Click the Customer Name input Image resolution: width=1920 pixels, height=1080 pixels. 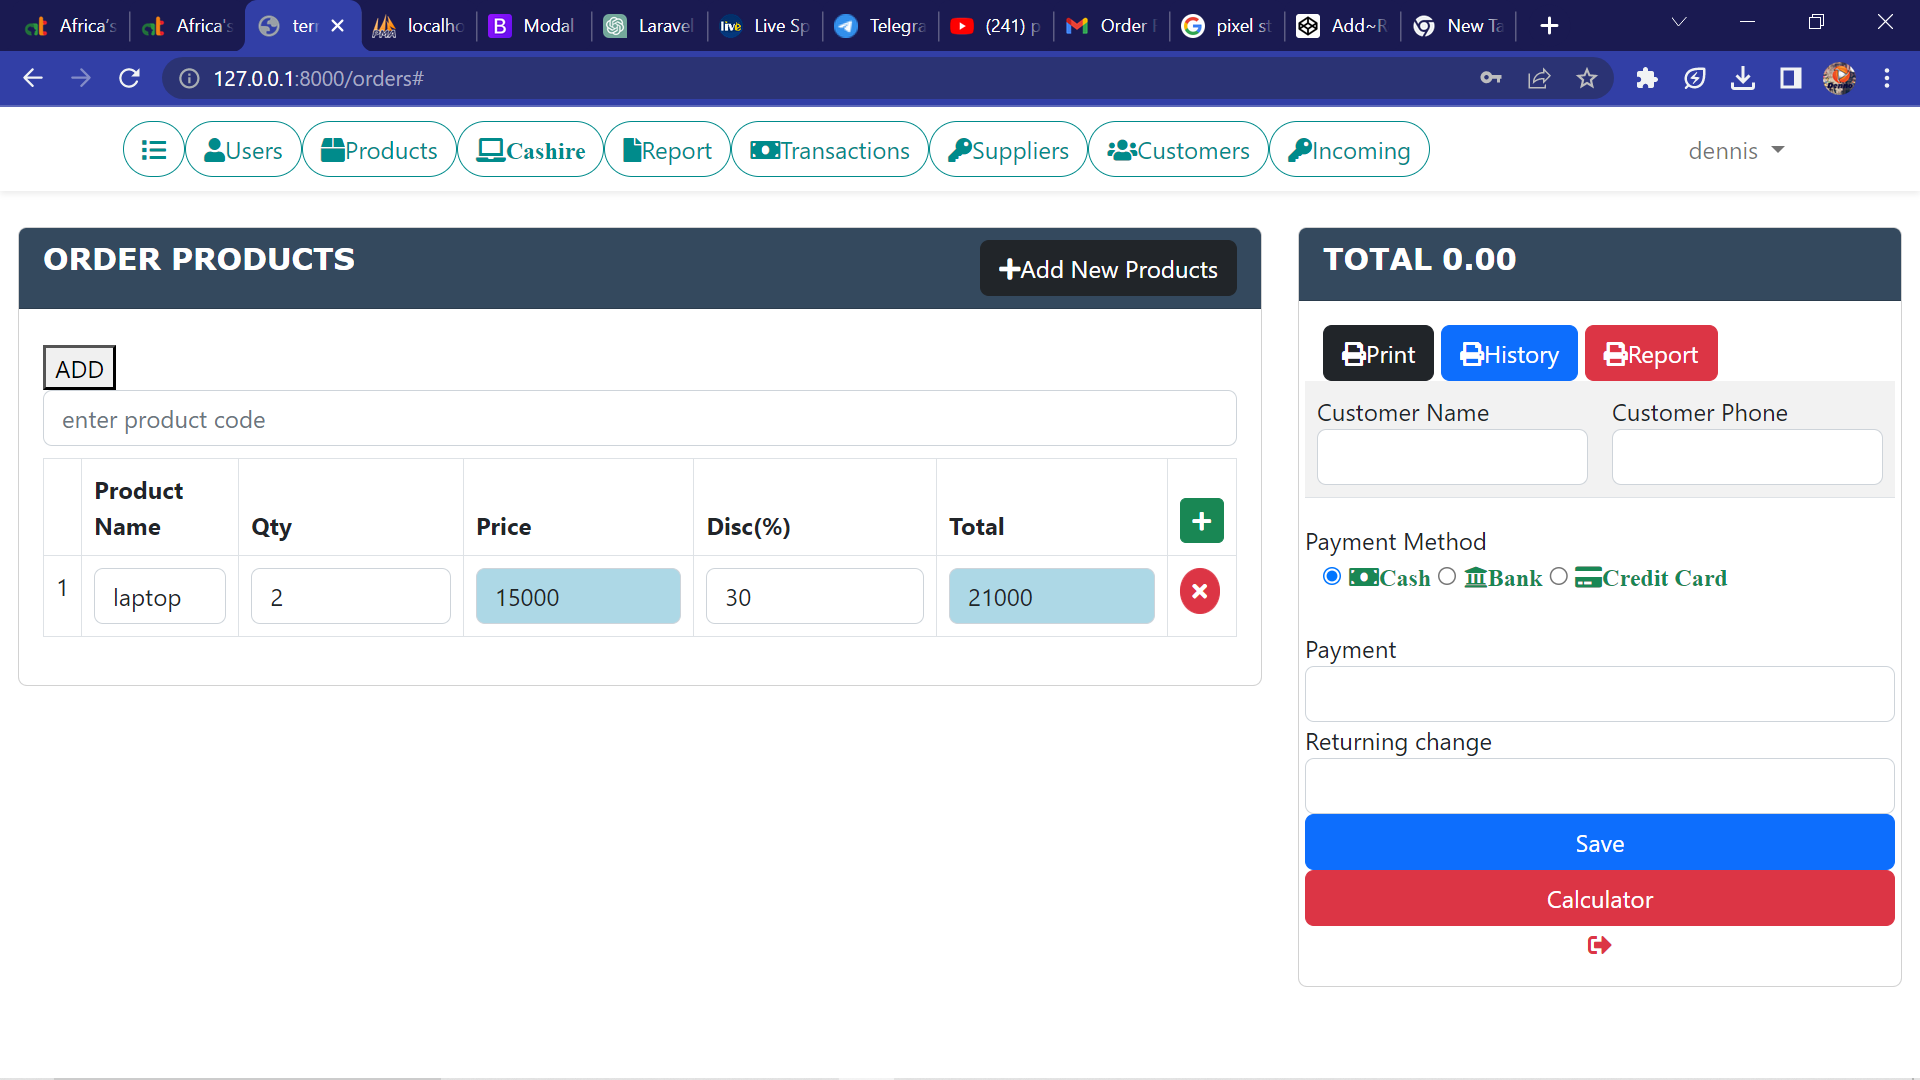(x=1452, y=458)
